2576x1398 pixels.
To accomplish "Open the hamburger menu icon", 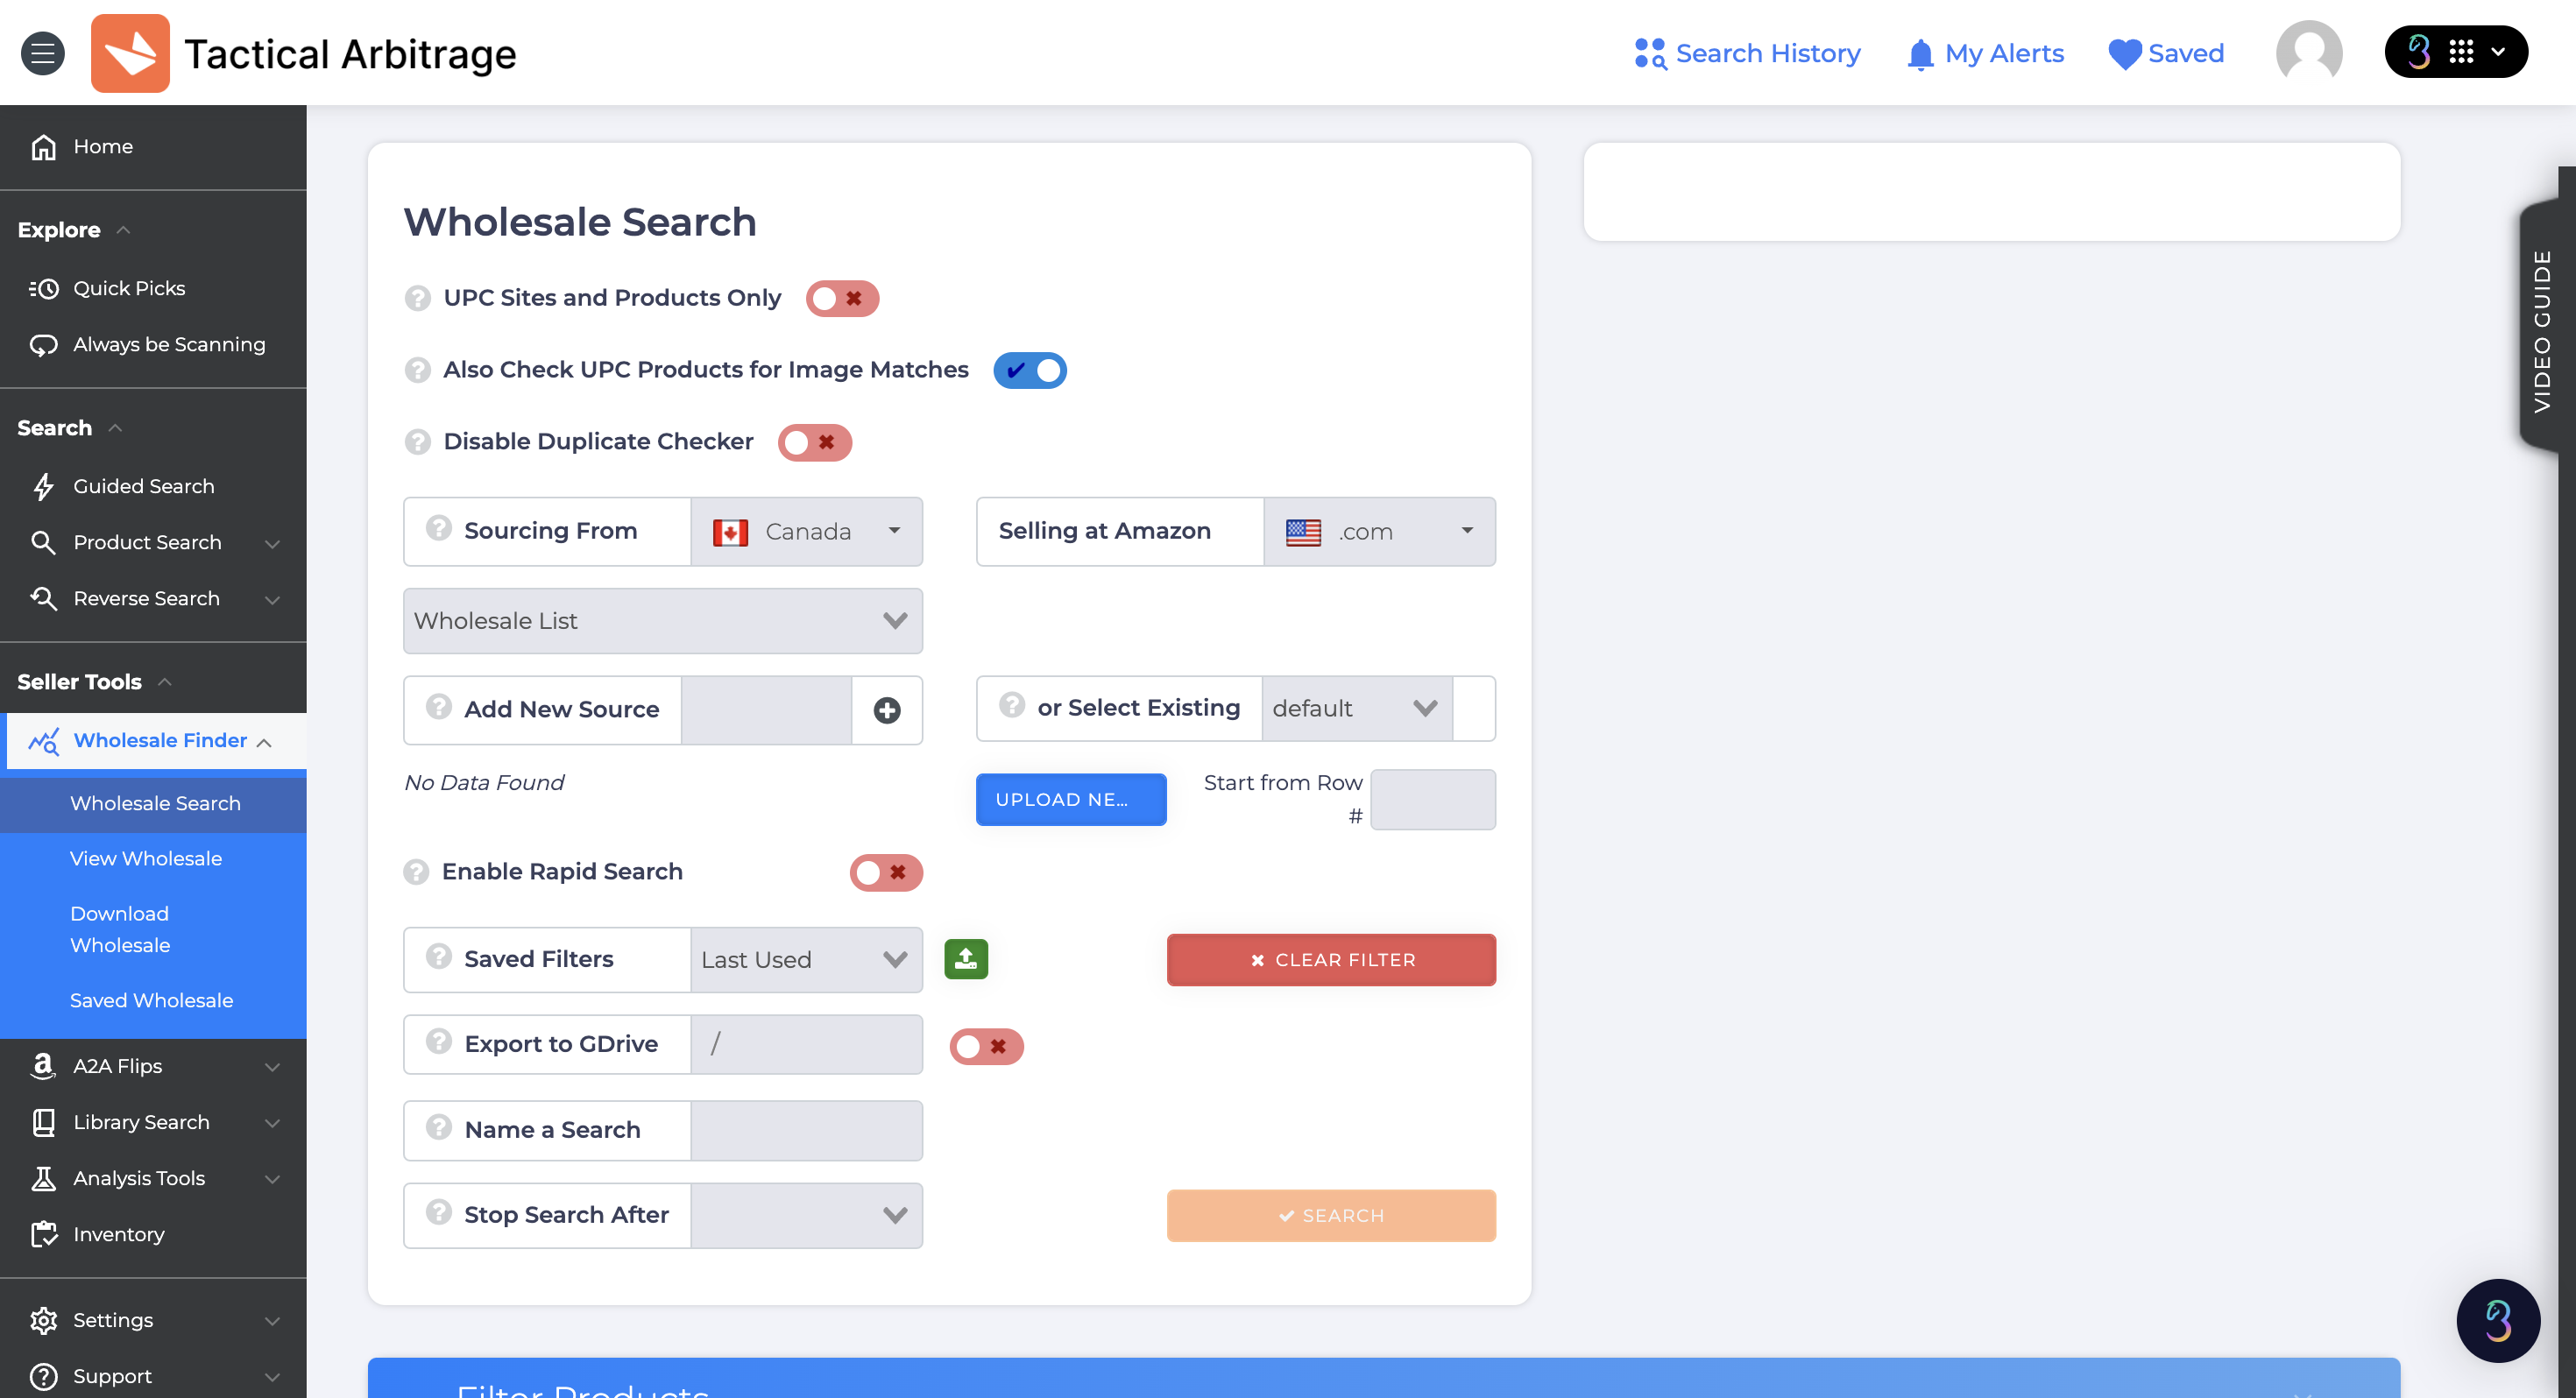I will tap(43, 53).
